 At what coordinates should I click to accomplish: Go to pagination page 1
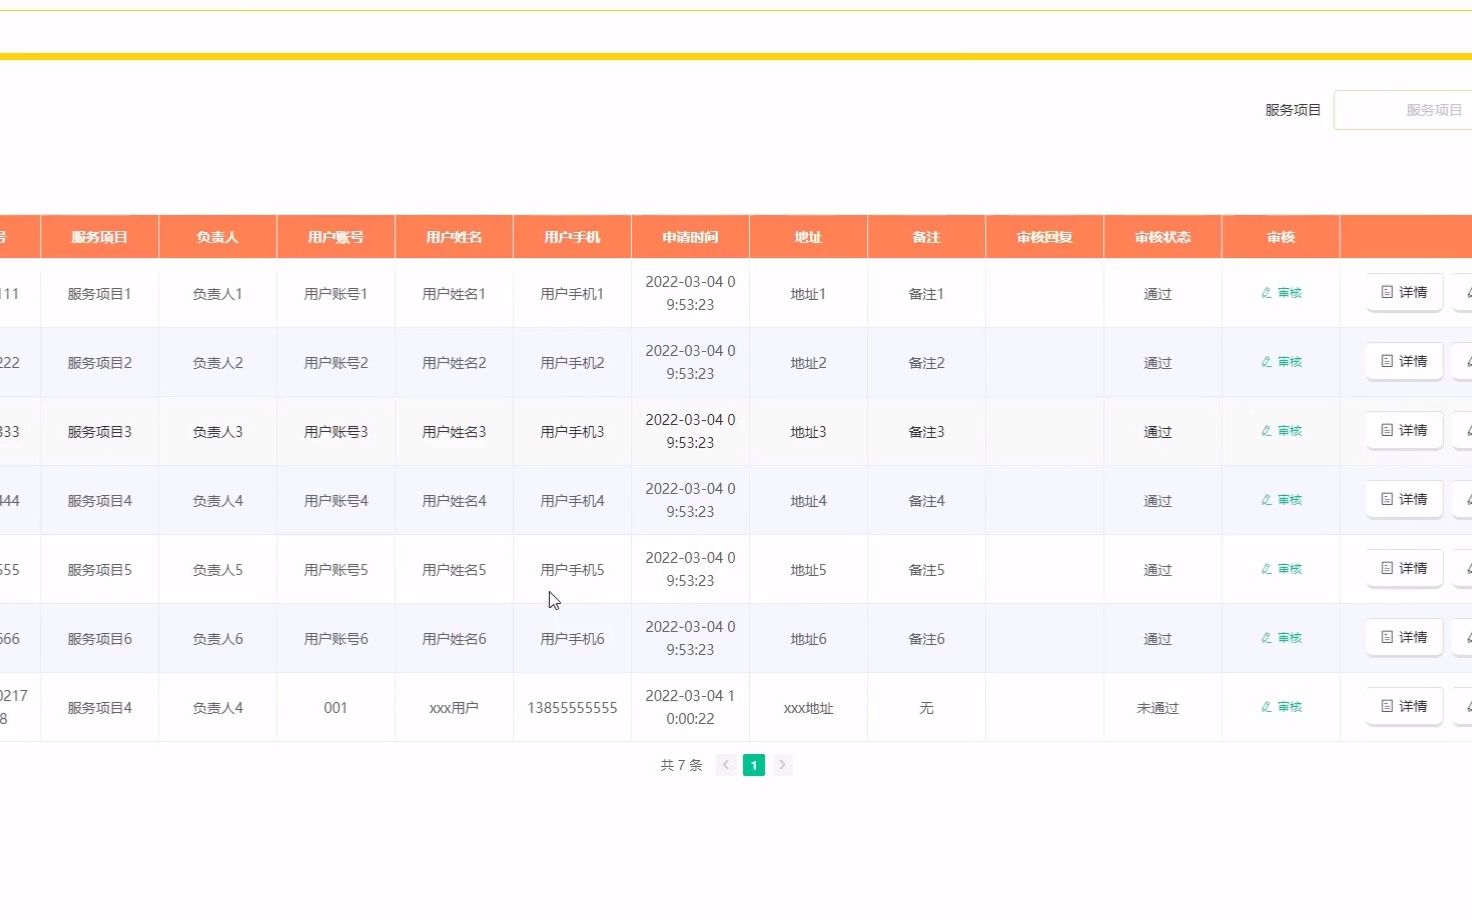tap(754, 765)
